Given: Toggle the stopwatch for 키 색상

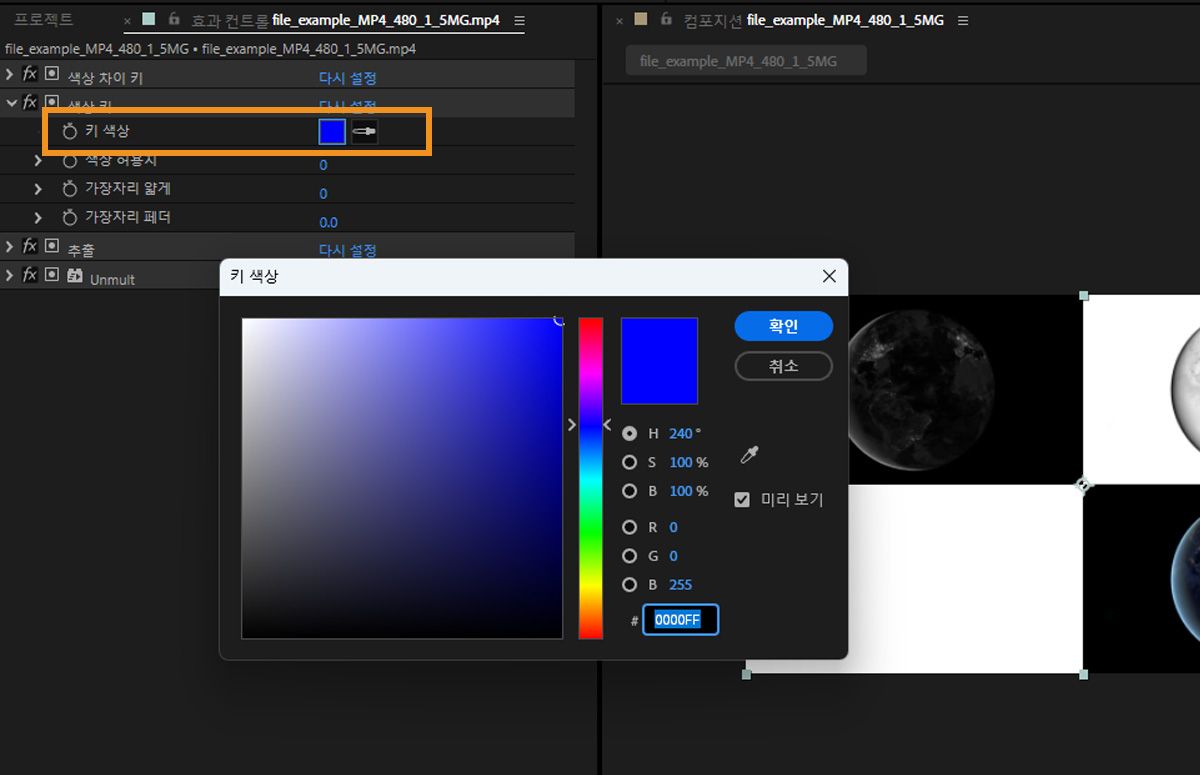Looking at the screenshot, I should 69,132.
